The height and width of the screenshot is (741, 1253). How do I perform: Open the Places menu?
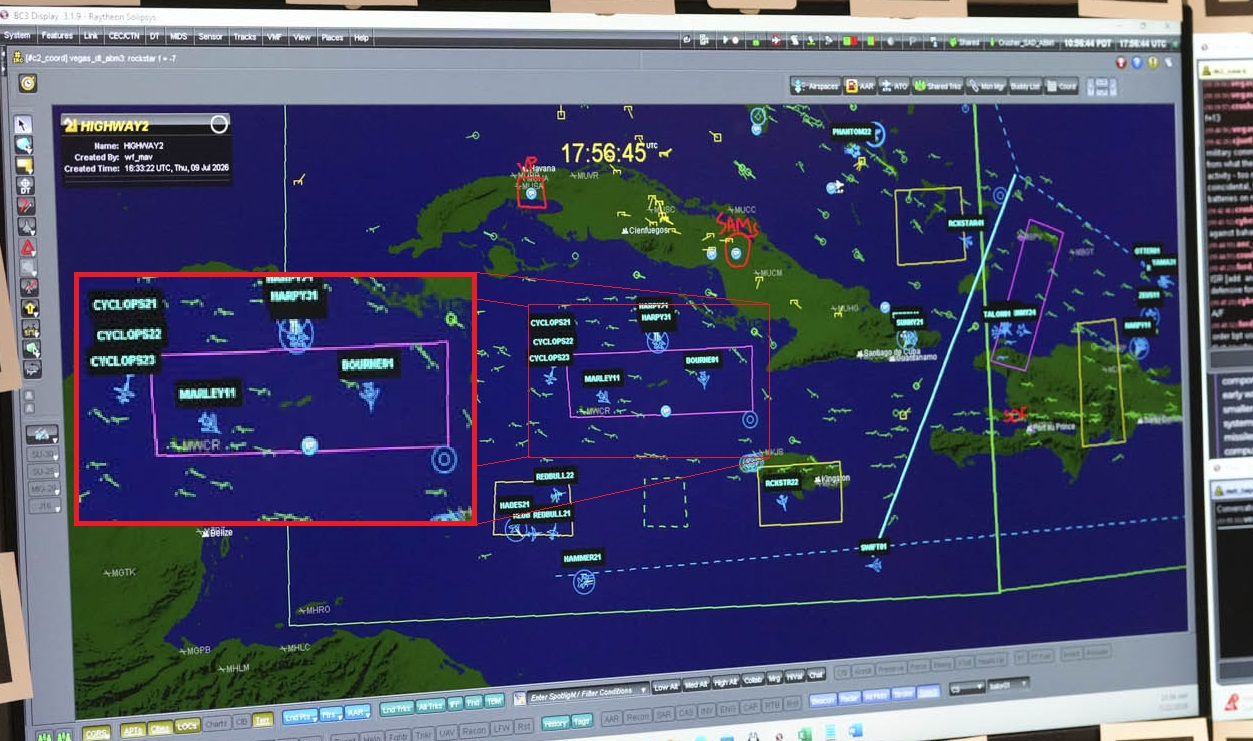(332, 38)
